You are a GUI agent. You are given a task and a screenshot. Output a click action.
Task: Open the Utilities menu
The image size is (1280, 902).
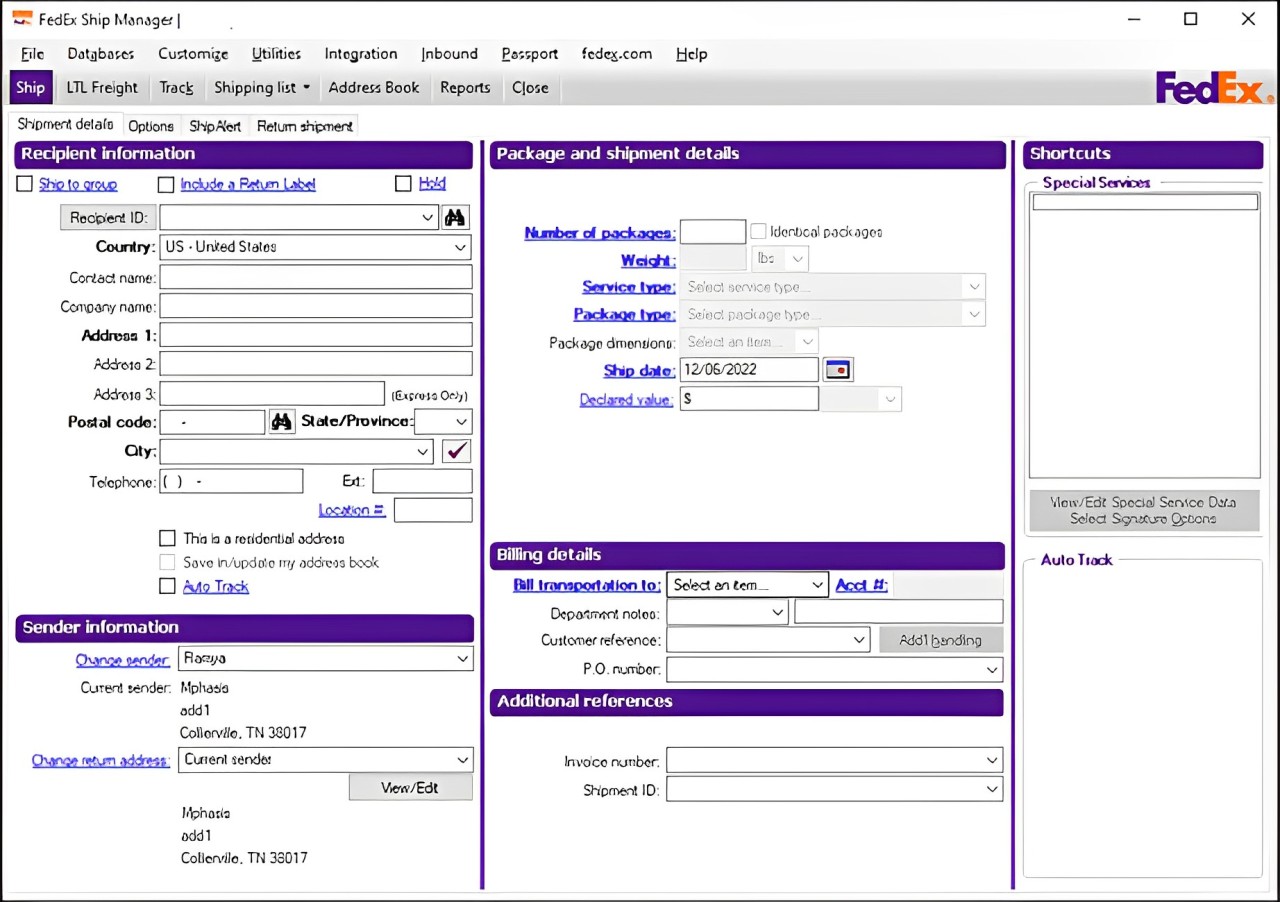pos(276,54)
